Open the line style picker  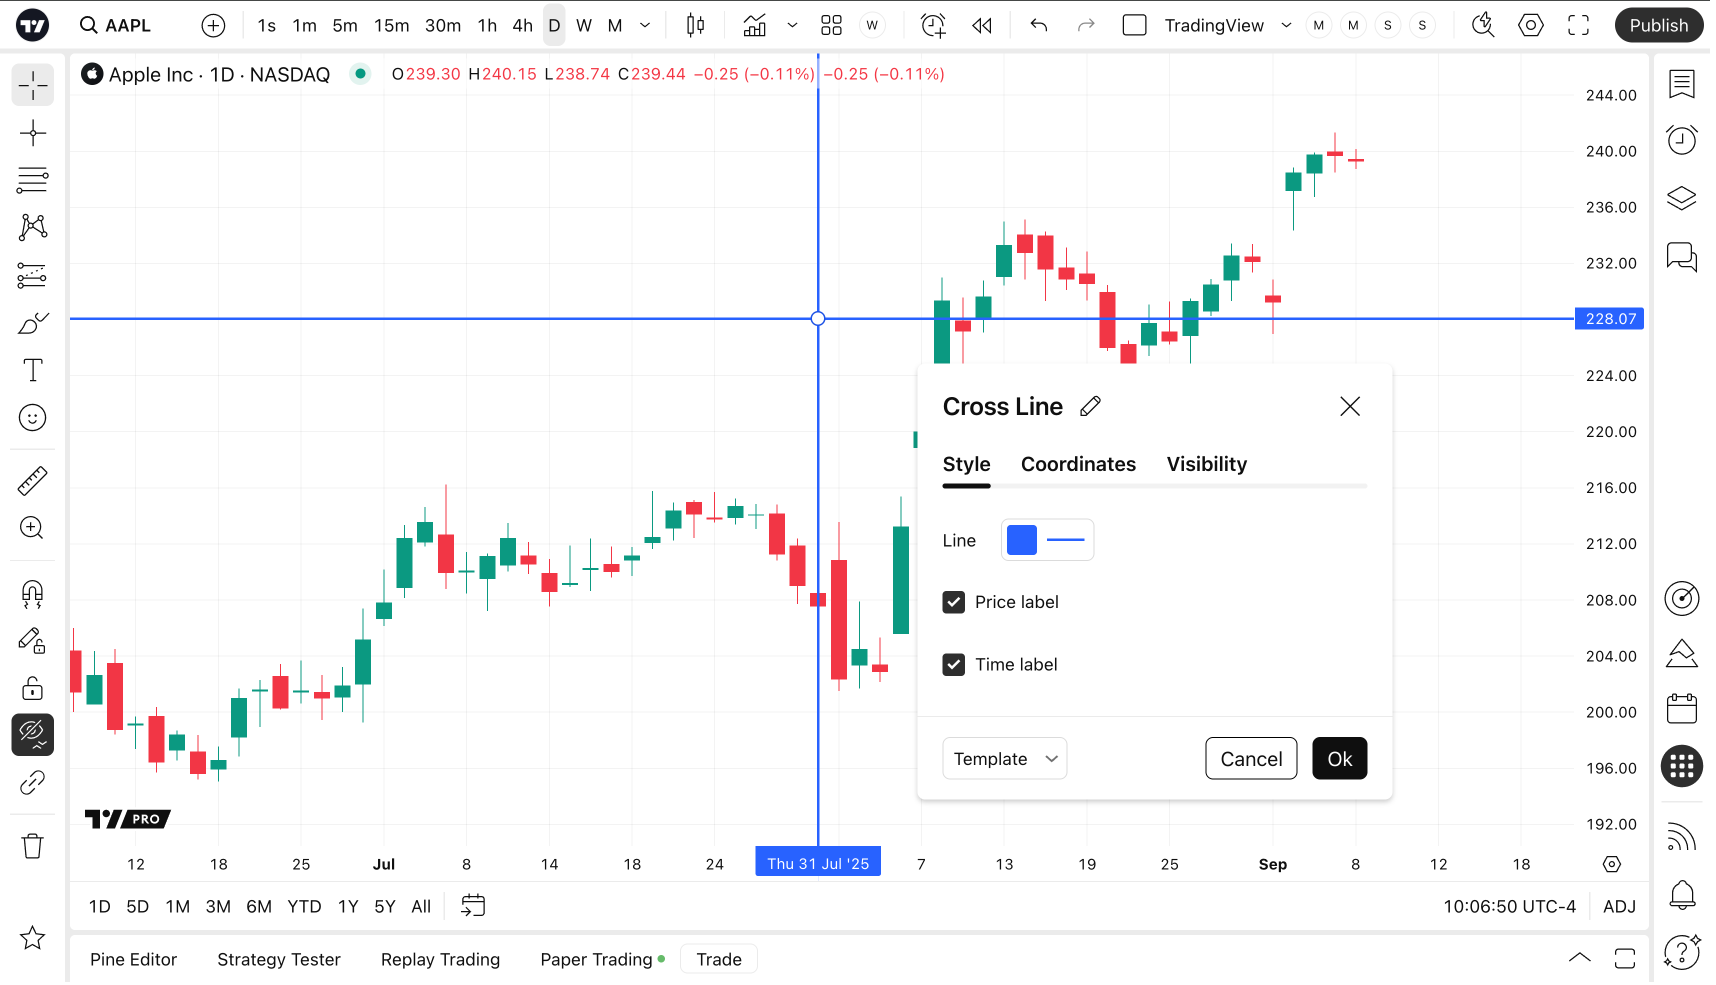(1067, 541)
